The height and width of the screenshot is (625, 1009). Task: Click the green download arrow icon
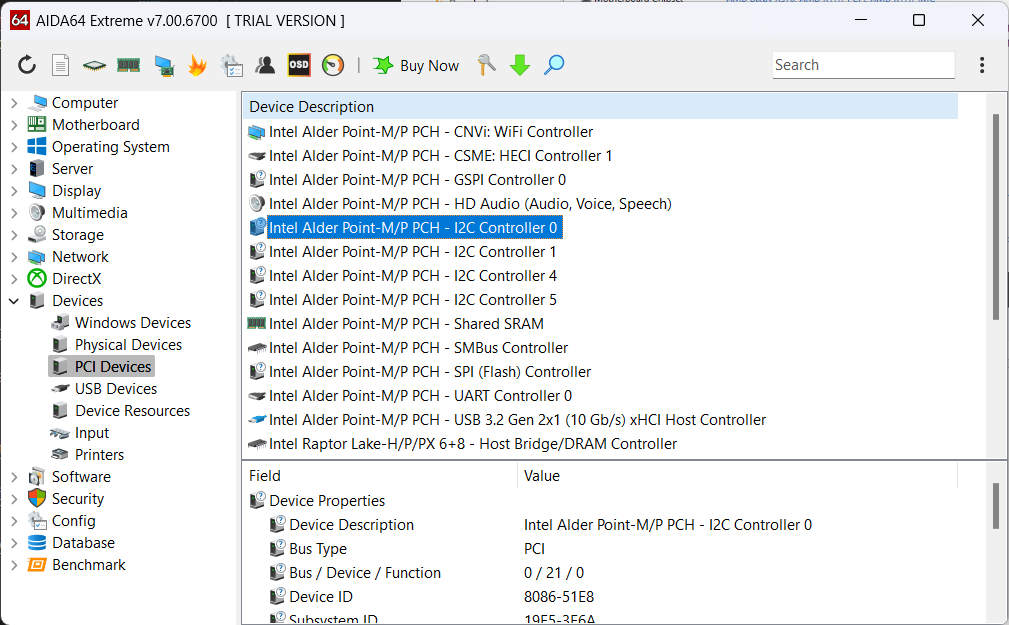(x=520, y=65)
